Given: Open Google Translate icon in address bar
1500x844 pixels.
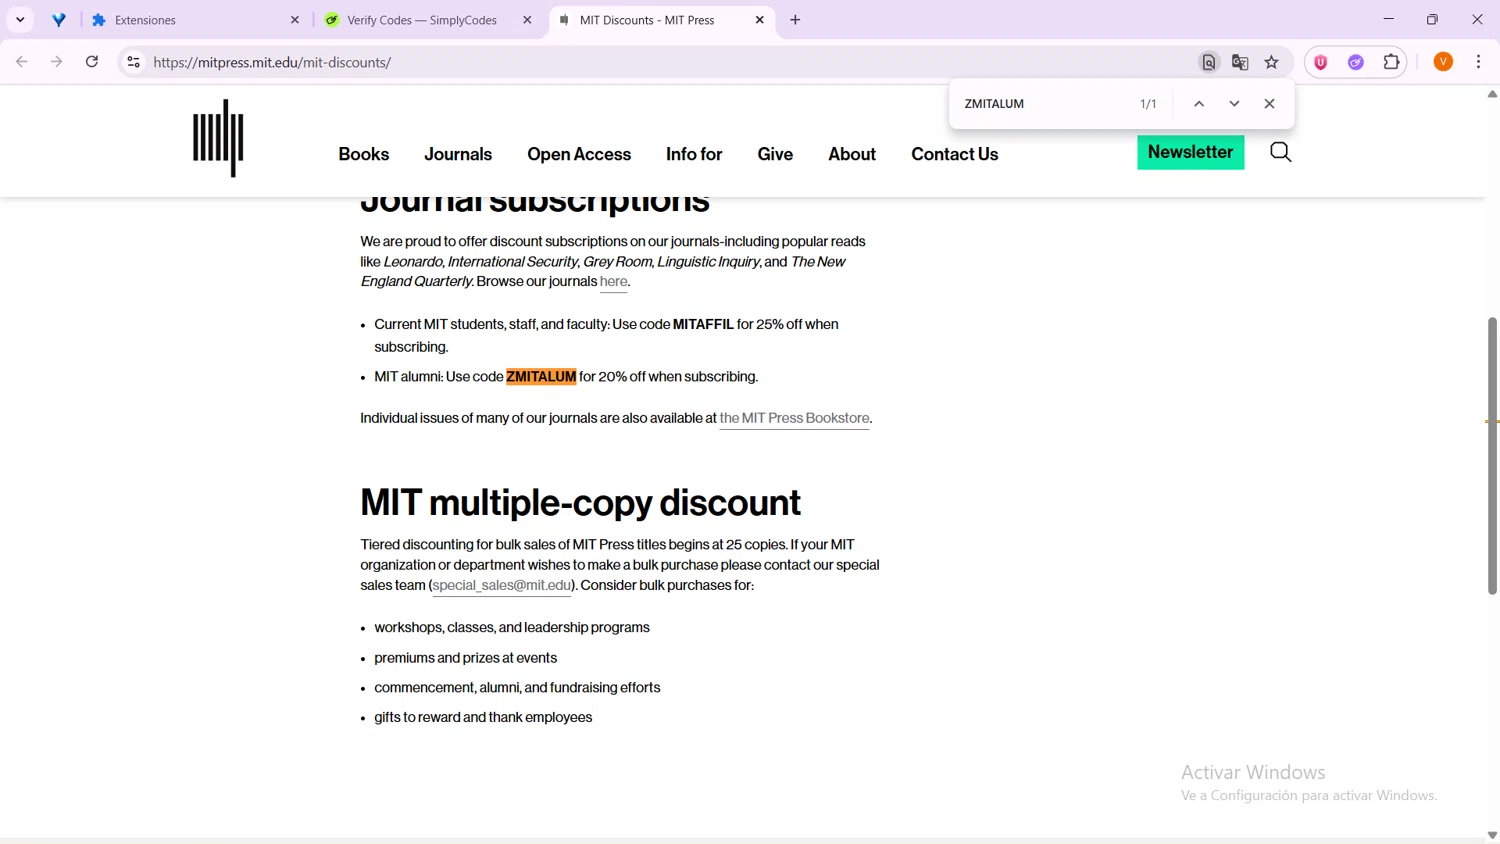Looking at the screenshot, I should (x=1240, y=62).
